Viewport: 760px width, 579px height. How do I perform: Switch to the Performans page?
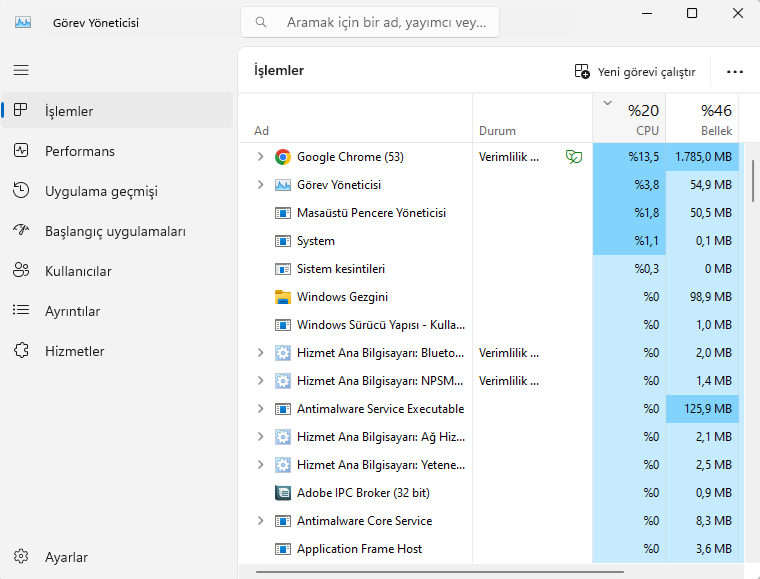80,151
